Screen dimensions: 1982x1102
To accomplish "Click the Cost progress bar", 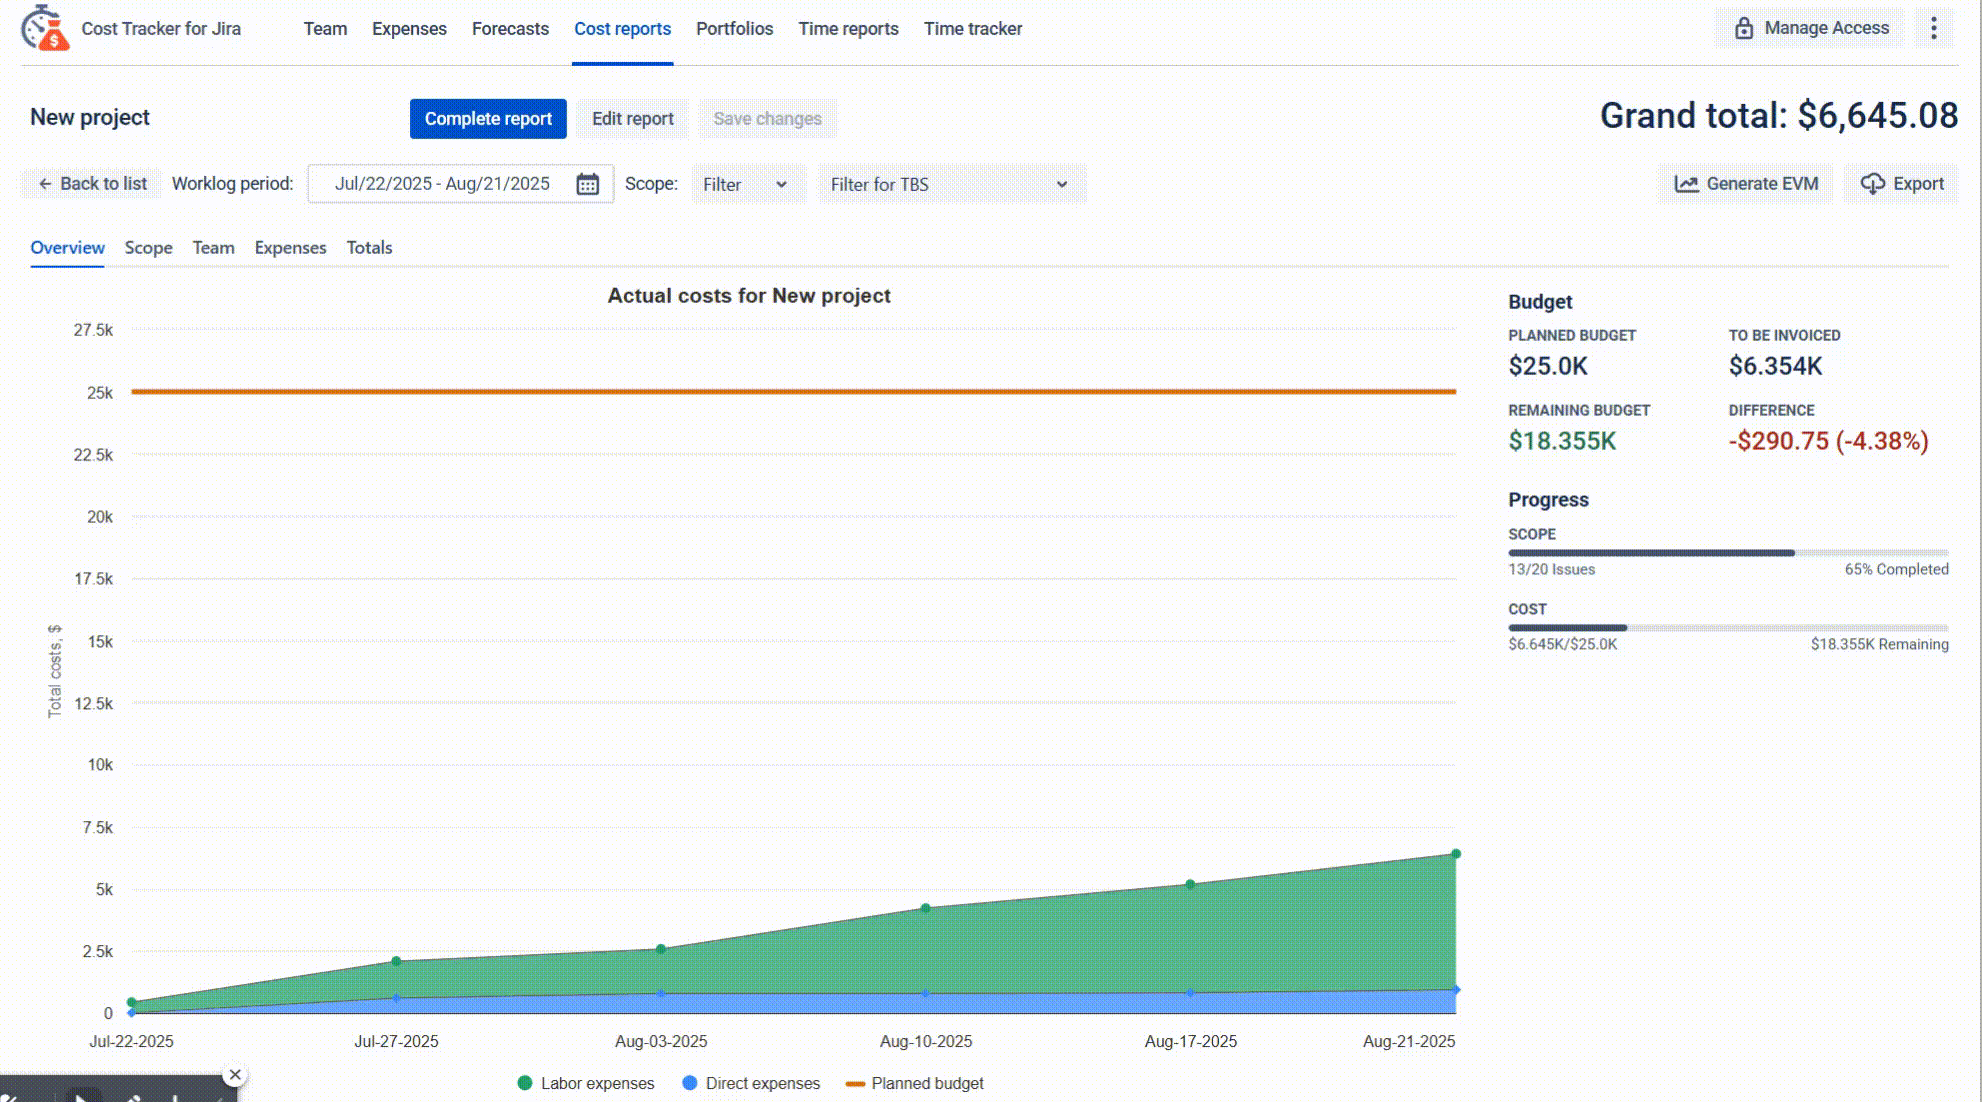I will (x=1728, y=627).
